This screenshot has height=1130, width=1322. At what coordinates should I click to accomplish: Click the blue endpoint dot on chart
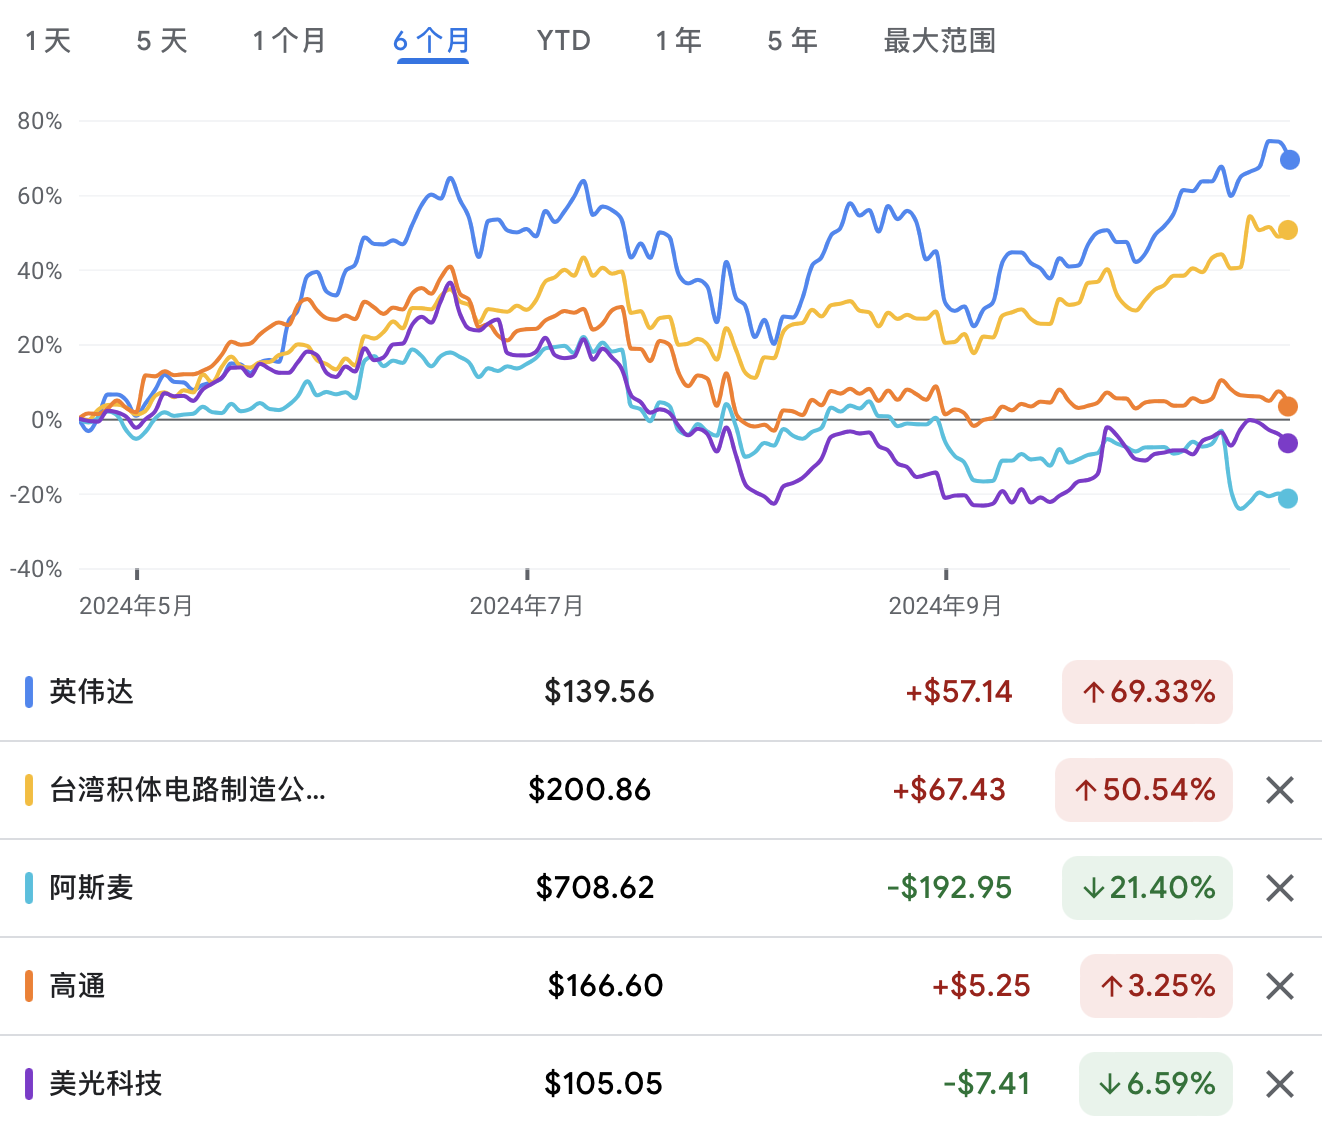click(x=1290, y=160)
